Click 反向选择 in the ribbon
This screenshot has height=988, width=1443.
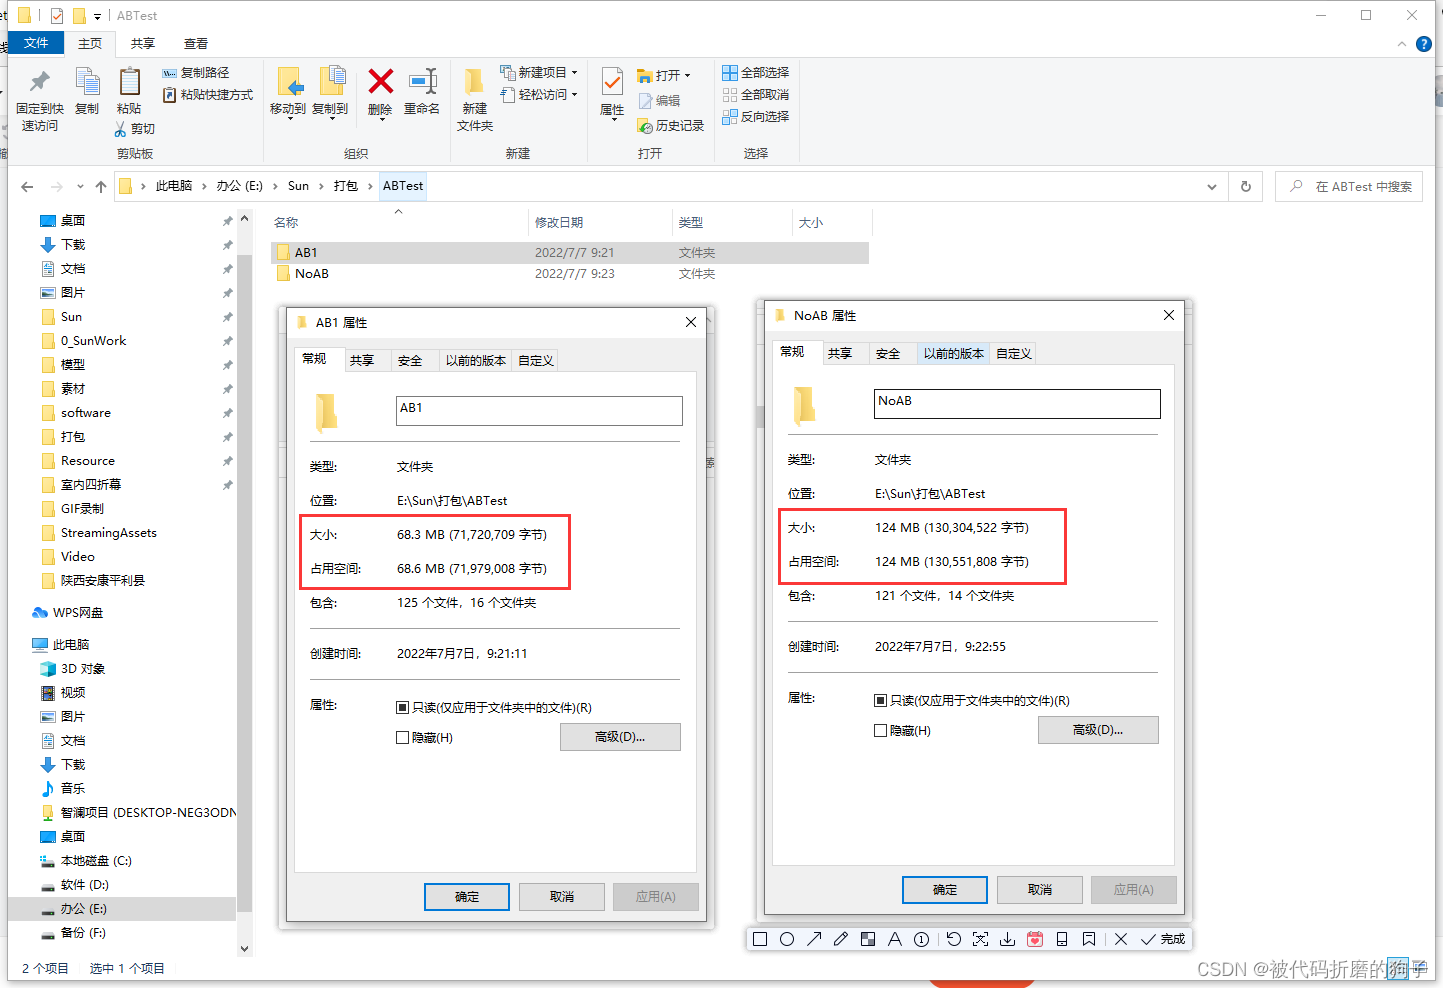(x=756, y=117)
